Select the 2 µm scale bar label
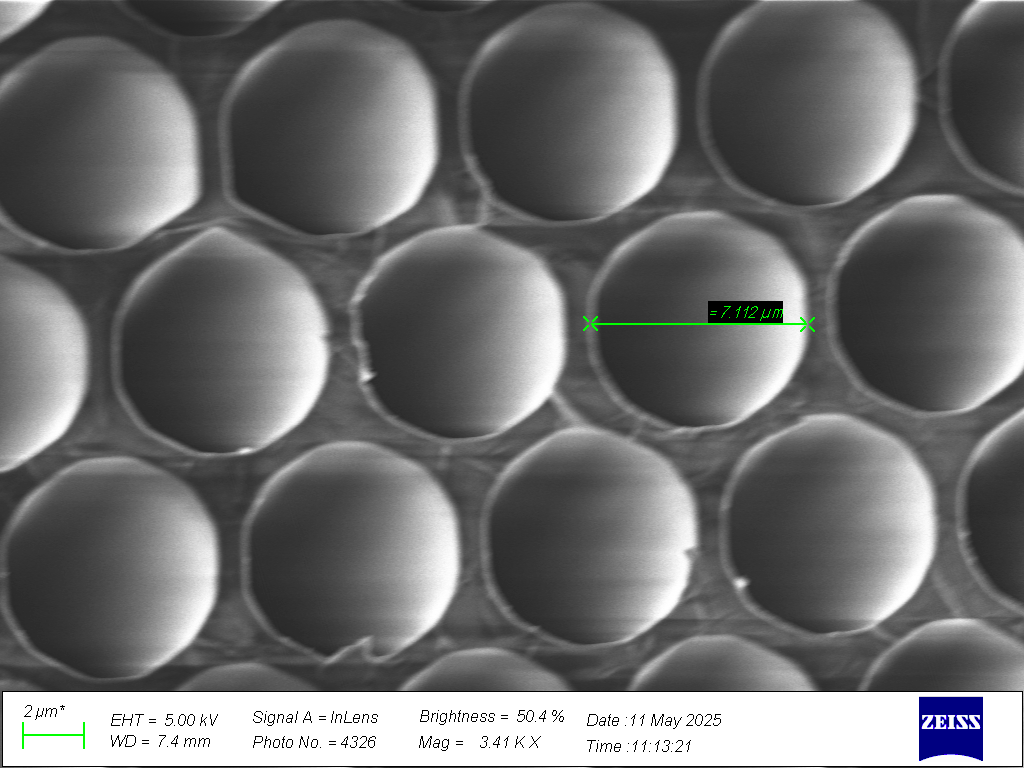The image size is (1024, 768). pos(45,711)
